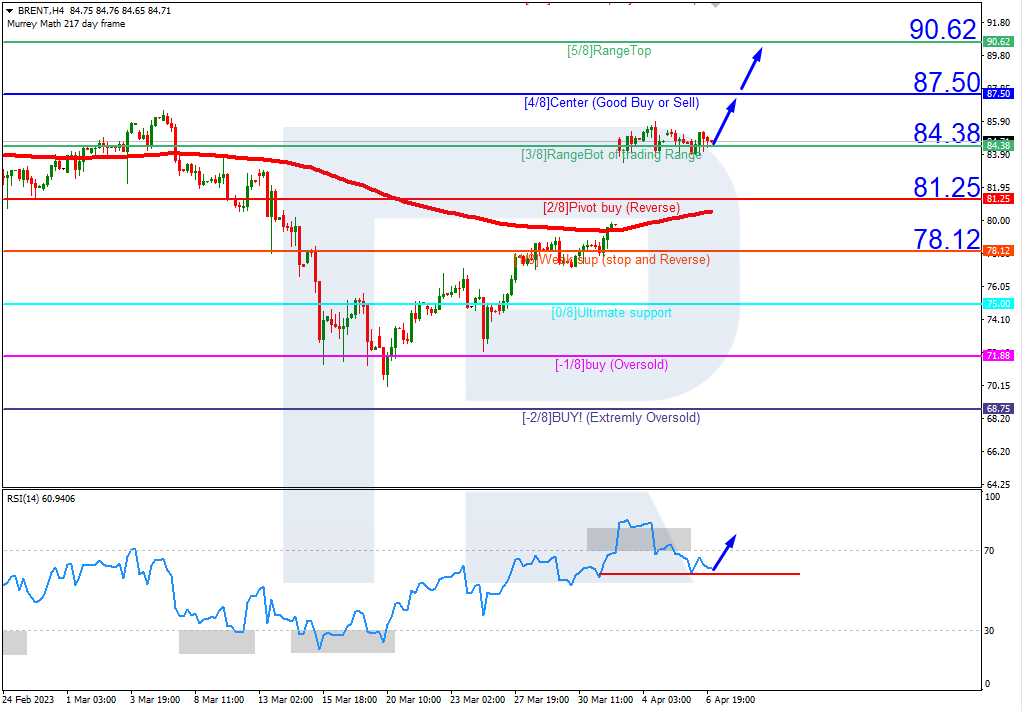This screenshot has height=711, width=1022.
Task: Click the Murrey Math 217 day frame label
Action: pyautogui.click(x=65, y=24)
